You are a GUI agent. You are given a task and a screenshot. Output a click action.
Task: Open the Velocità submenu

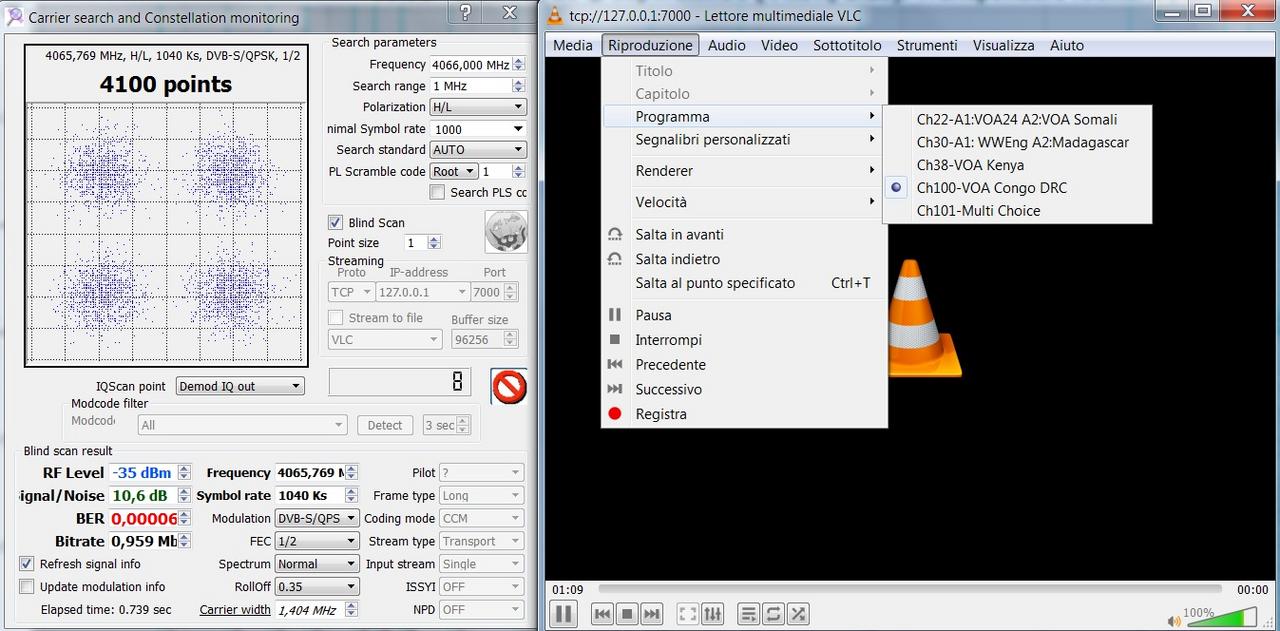(743, 202)
